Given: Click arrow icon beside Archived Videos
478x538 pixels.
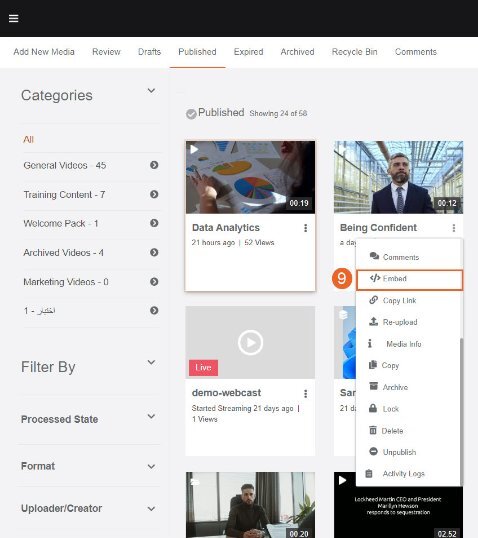Looking at the screenshot, I should pyautogui.click(x=154, y=253).
